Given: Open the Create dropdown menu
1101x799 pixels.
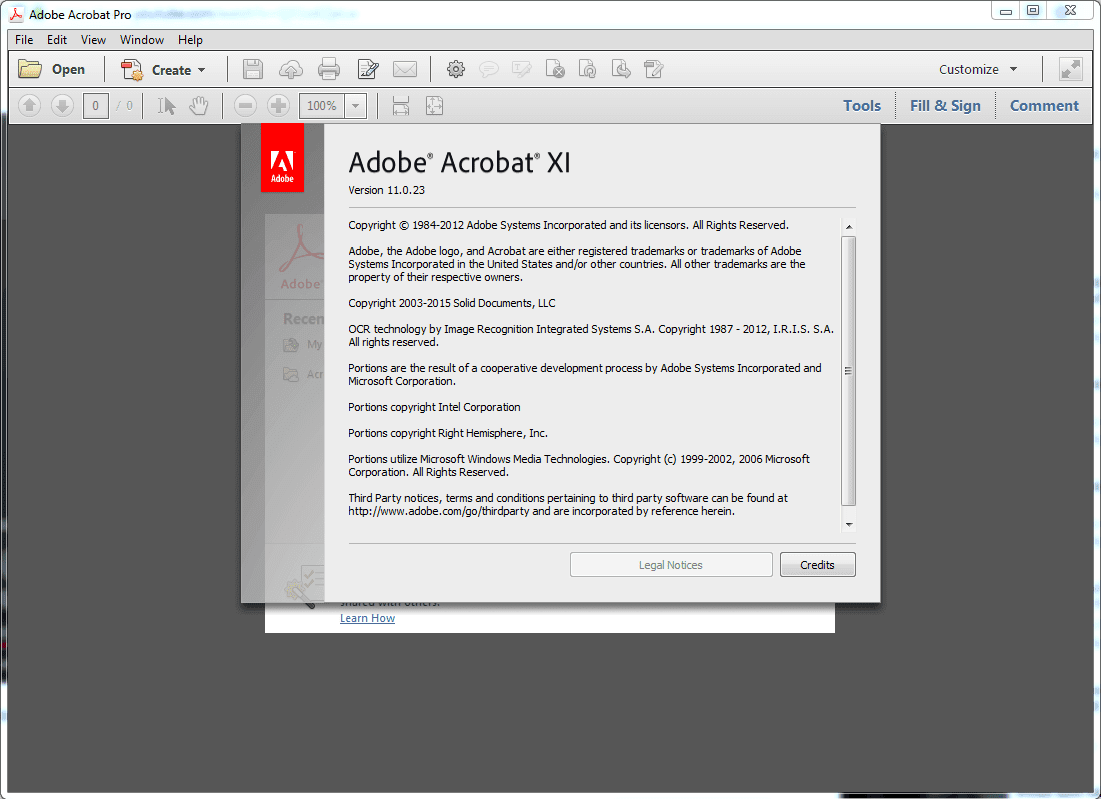Looking at the screenshot, I should [163, 70].
